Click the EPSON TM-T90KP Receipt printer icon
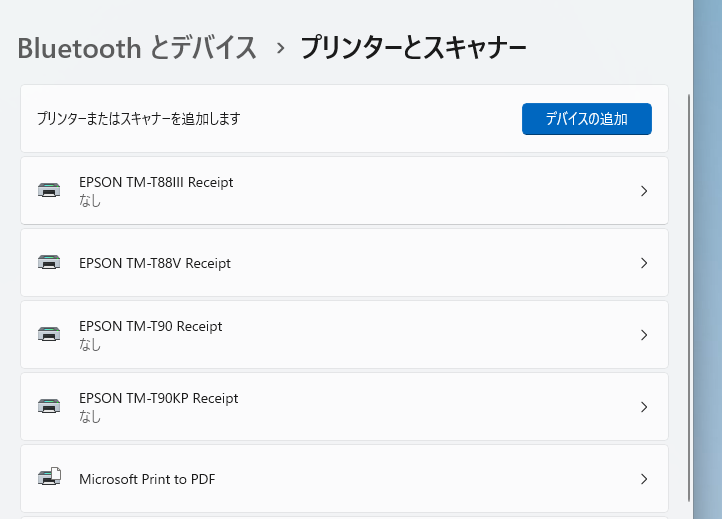 coord(48,407)
